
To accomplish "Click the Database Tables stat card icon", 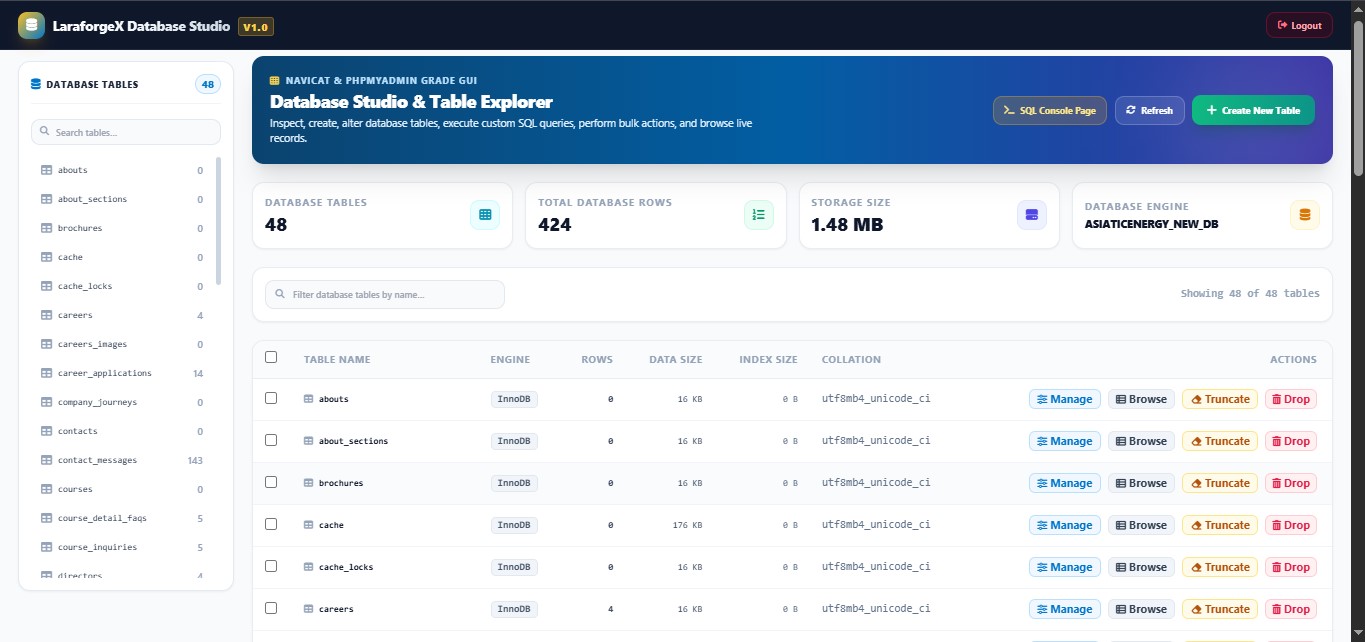I will pos(485,215).
